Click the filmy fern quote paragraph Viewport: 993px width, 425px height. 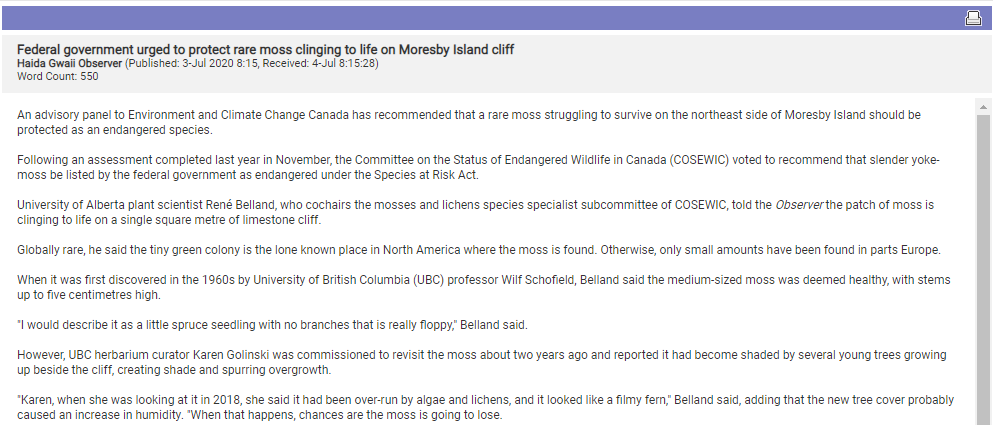(485, 408)
